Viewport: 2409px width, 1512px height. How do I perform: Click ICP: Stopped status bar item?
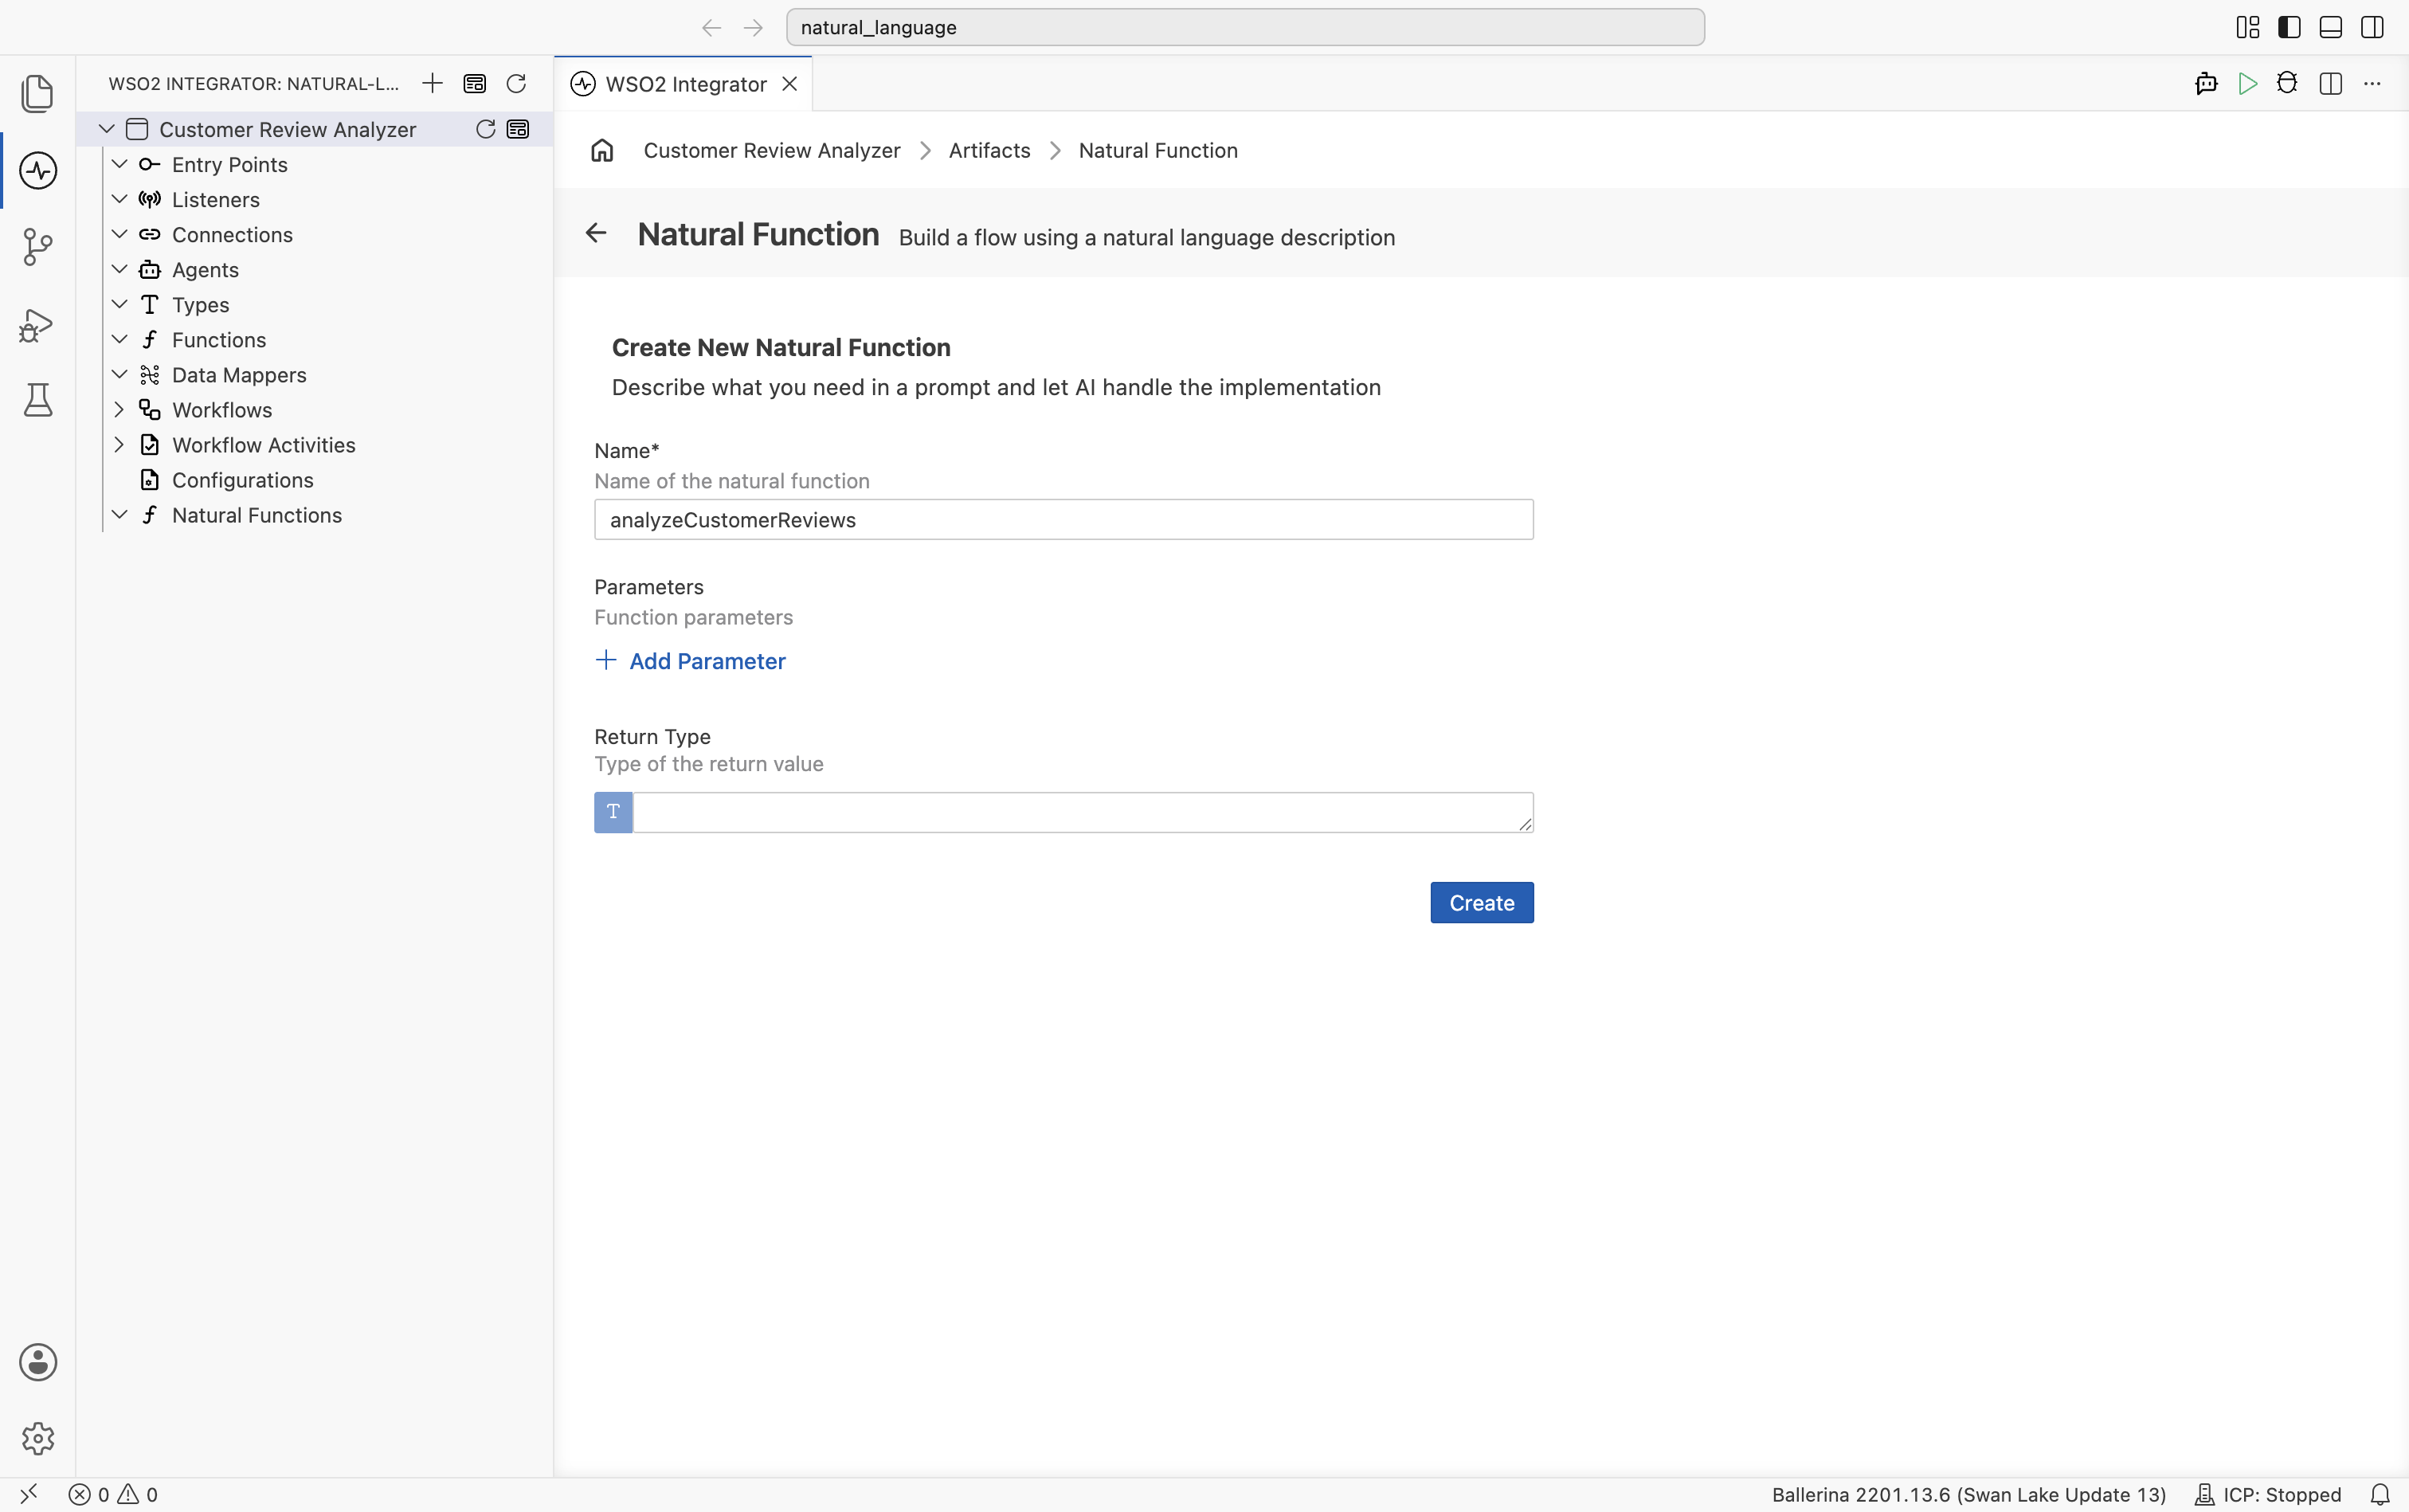(x=2268, y=1494)
